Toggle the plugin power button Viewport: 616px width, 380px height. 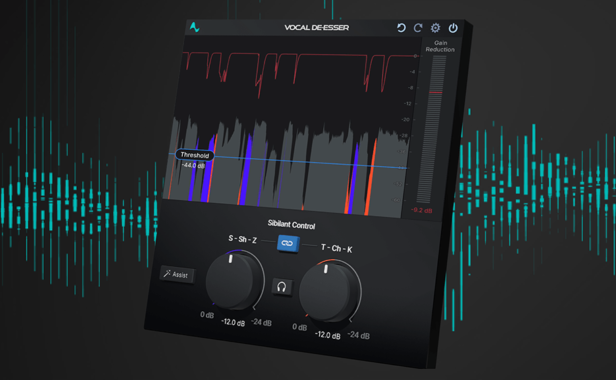click(453, 28)
